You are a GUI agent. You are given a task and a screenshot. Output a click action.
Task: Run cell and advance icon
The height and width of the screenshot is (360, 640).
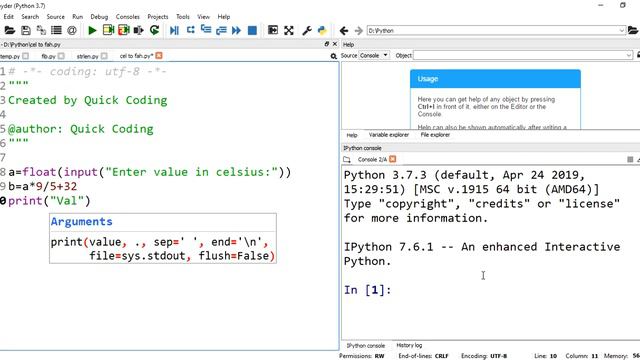point(124,30)
